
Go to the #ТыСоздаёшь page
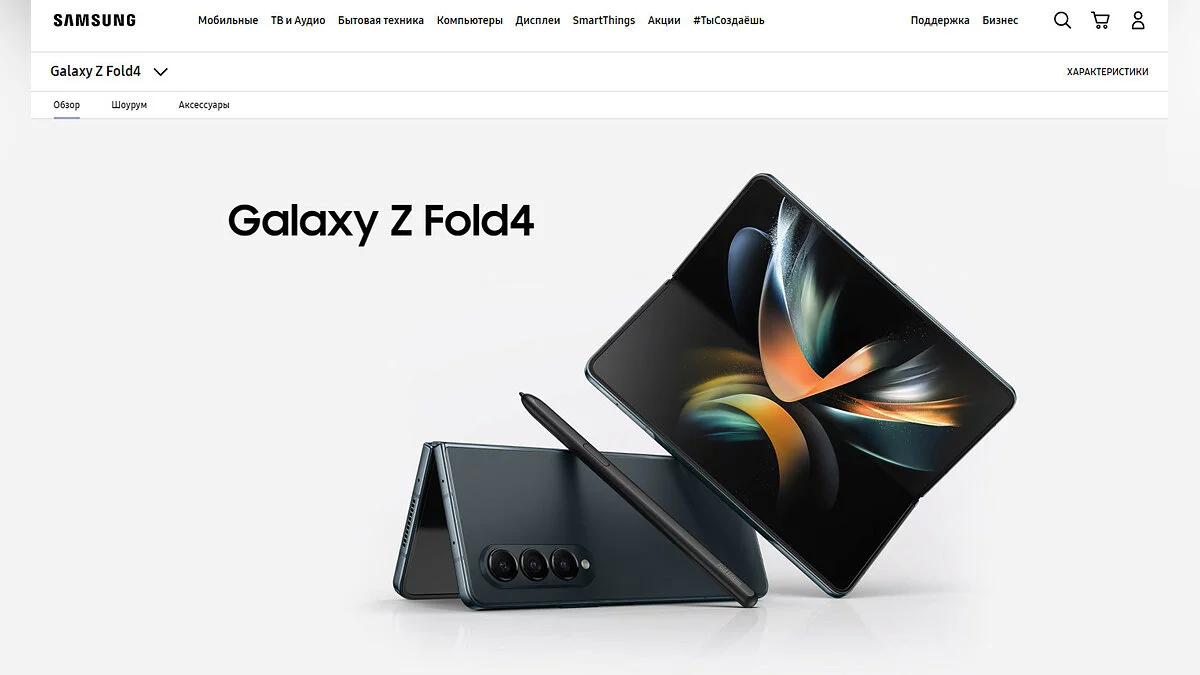click(729, 20)
